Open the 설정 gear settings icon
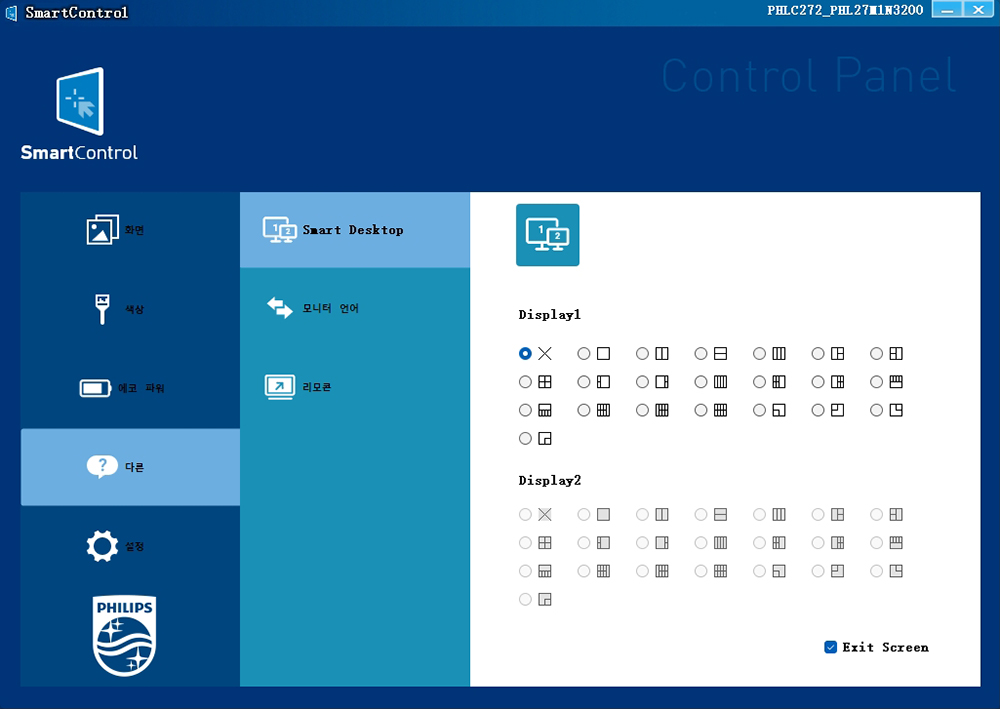 point(102,546)
